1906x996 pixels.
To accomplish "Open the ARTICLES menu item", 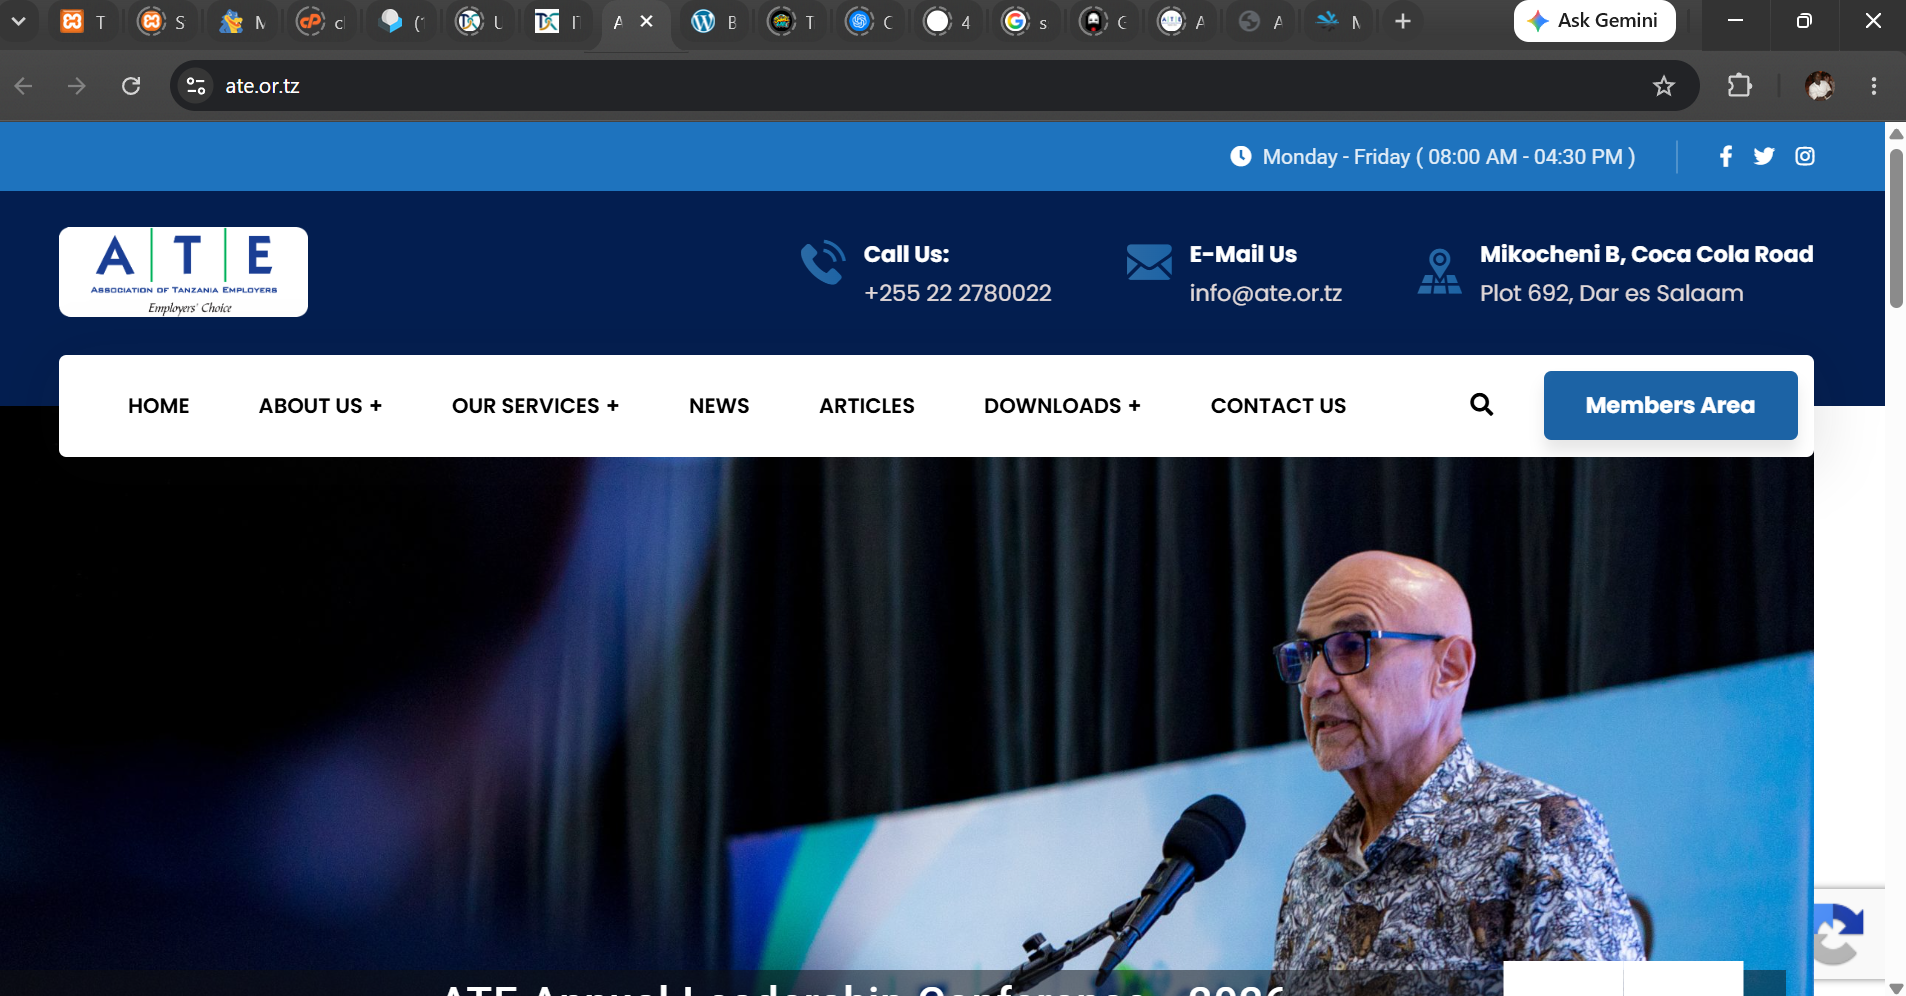I will 867,406.
